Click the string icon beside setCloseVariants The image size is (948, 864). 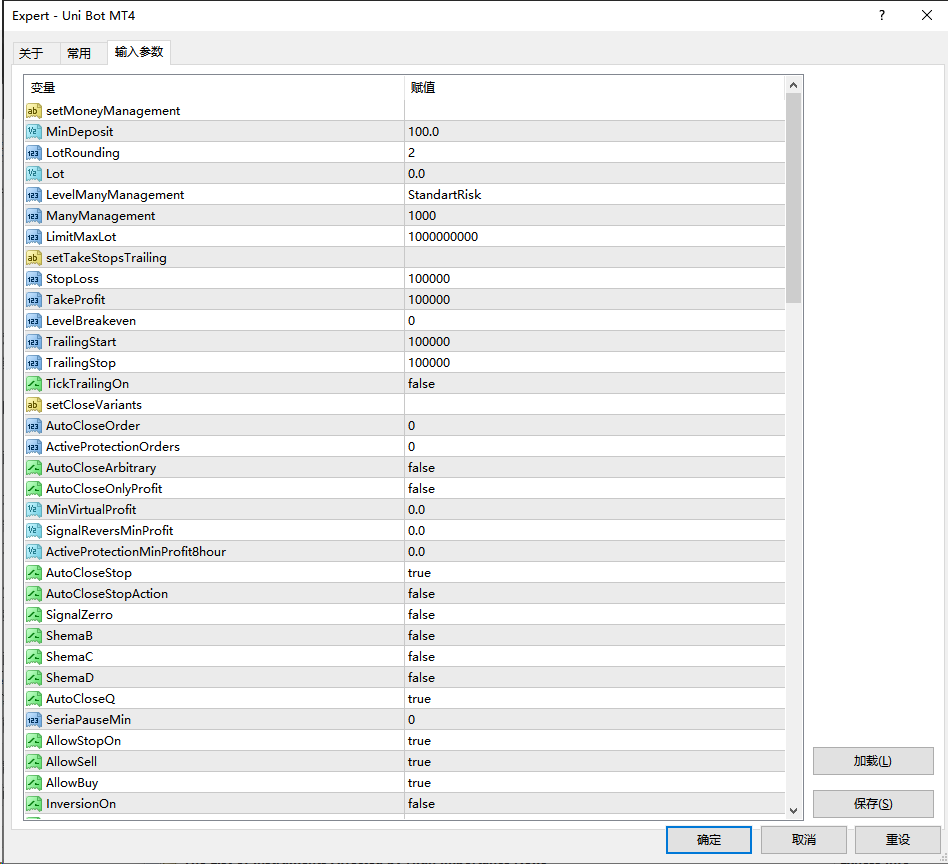[34, 405]
